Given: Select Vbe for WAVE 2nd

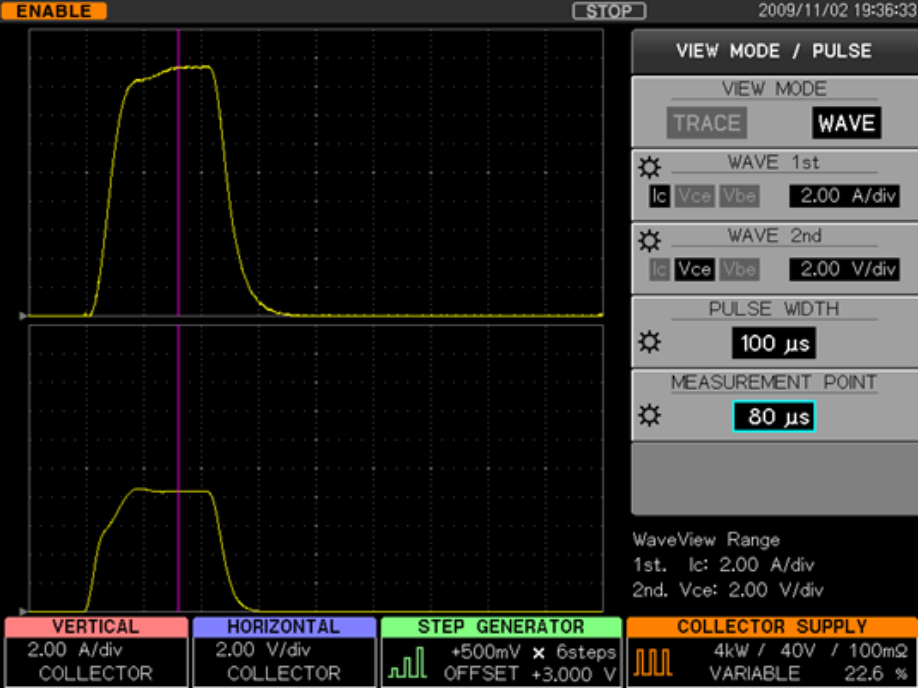Looking at the screenshot, I should [739, 269].
